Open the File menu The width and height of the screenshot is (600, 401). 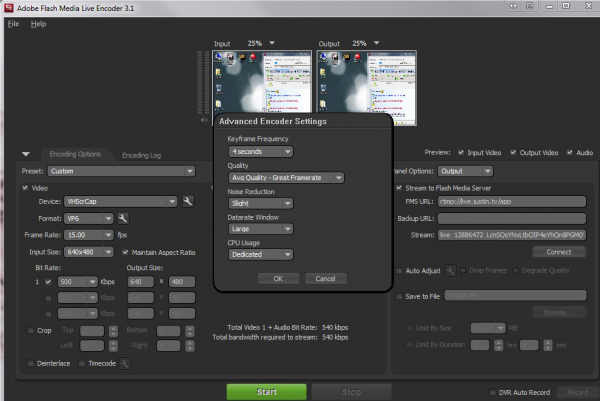click(14, 23)
